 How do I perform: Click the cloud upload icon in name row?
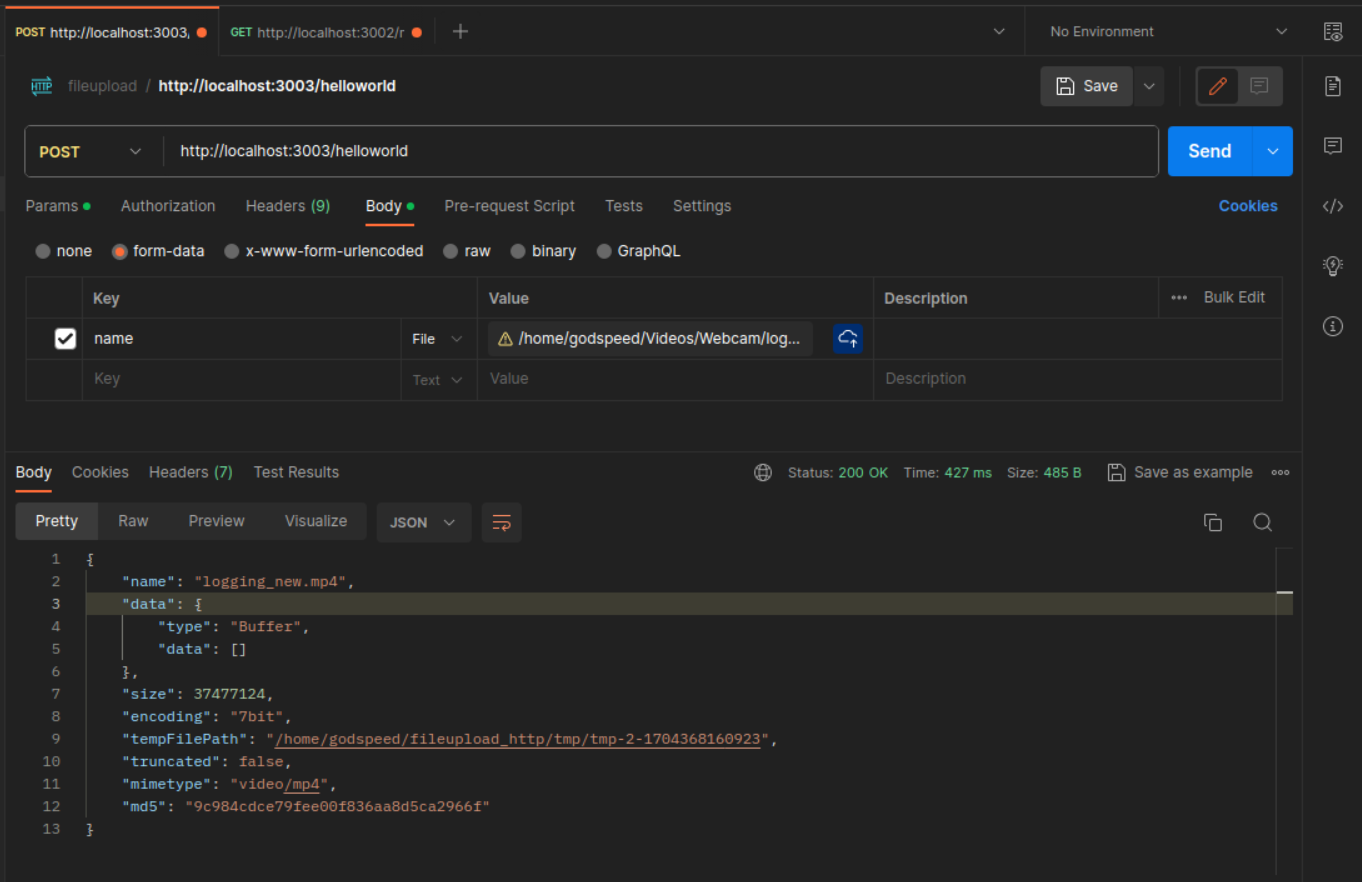click(x=848, y=338)
